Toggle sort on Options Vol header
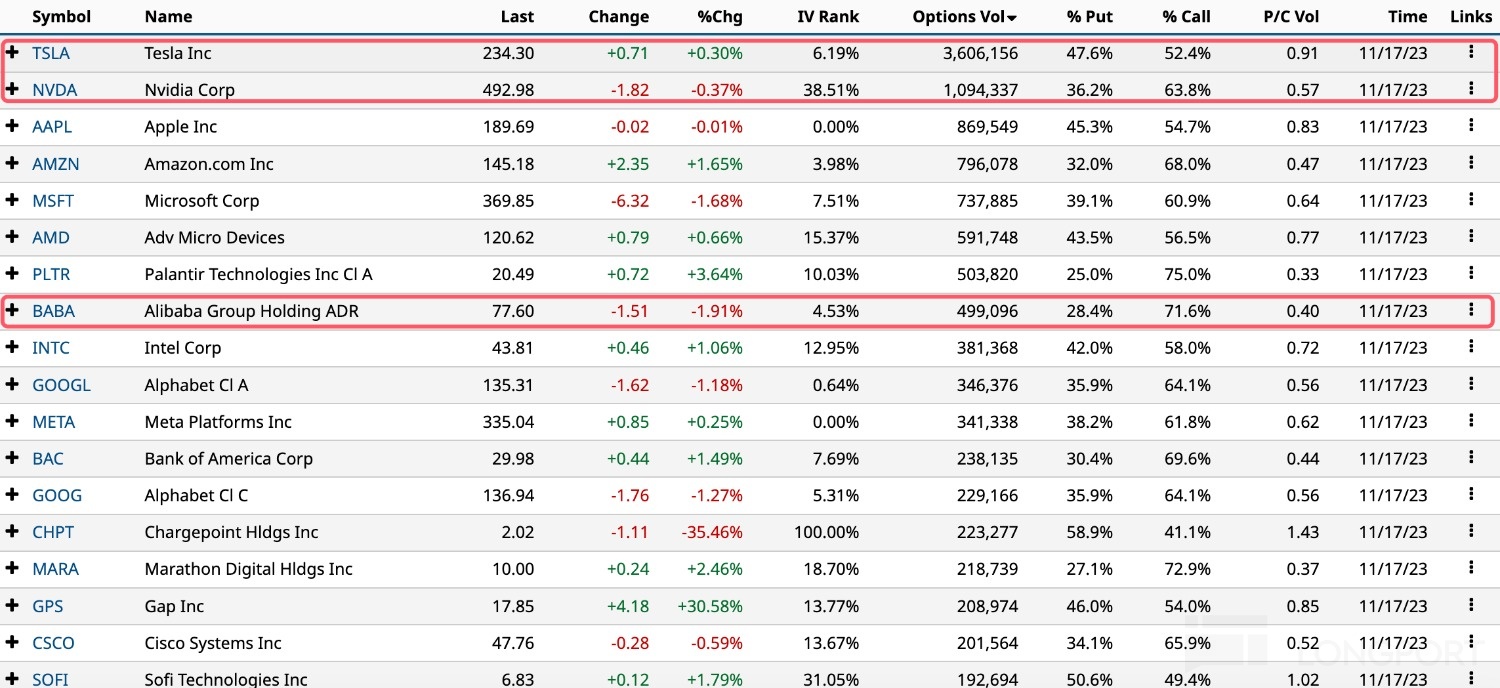The height and width of the screenshot is (688, 1500). [x=965, y=16]
